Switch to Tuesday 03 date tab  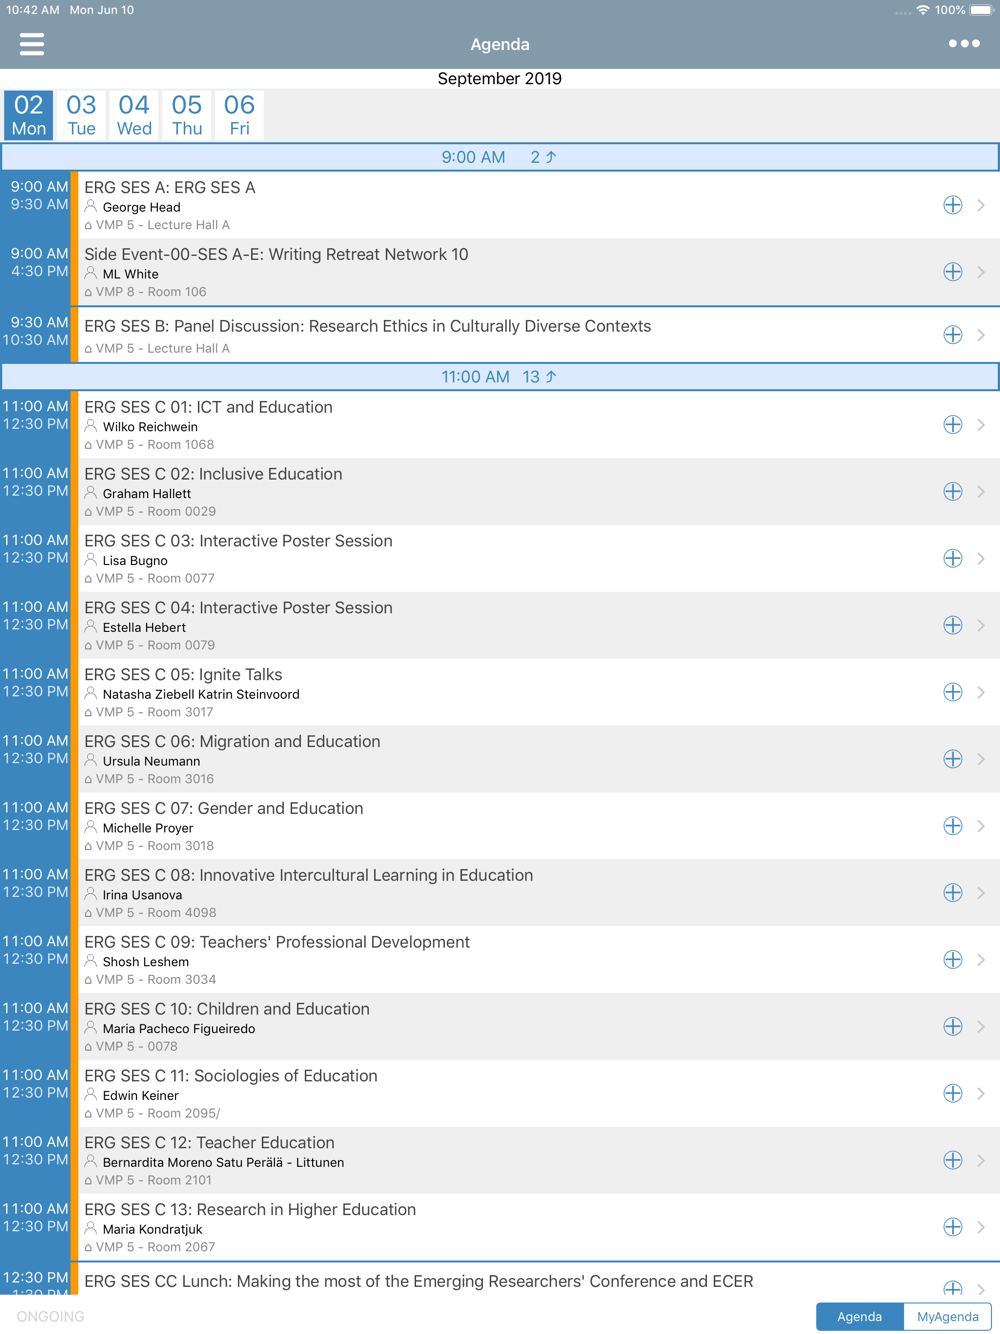click(81, 115)
